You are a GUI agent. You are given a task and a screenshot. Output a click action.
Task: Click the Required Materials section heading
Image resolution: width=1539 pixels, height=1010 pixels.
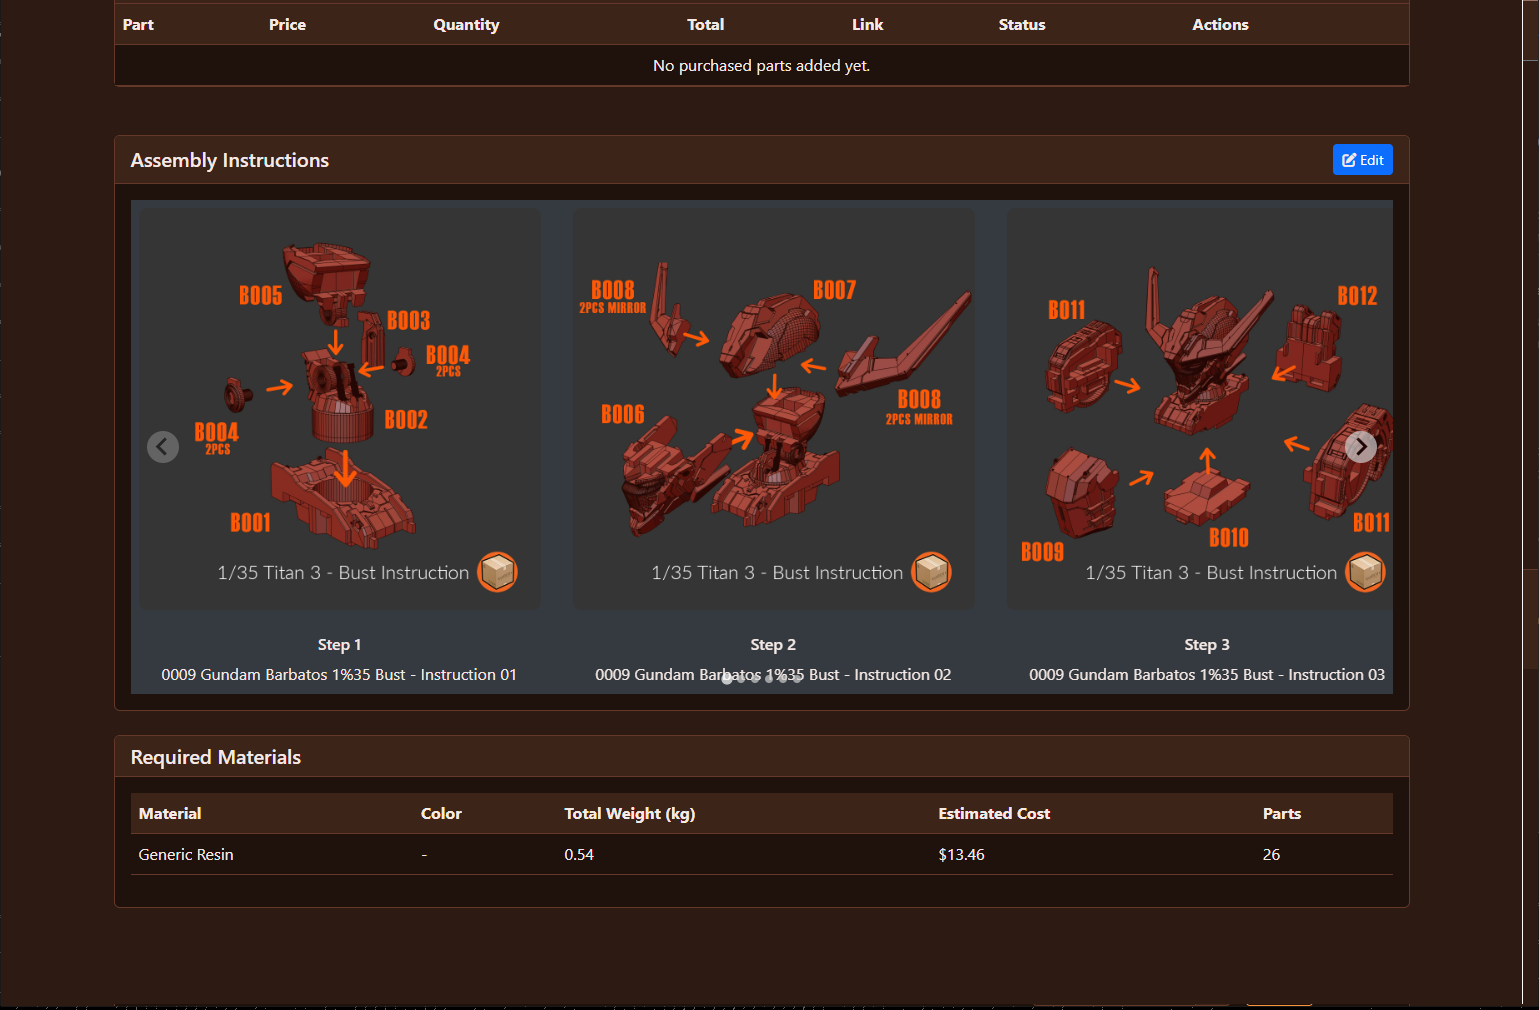click(x=215, y=757)
